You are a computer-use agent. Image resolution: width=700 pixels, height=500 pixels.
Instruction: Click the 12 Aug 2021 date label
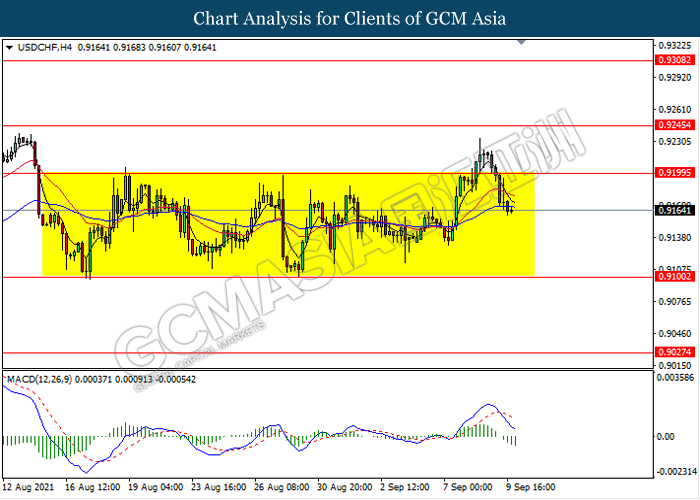pos(30,487)
